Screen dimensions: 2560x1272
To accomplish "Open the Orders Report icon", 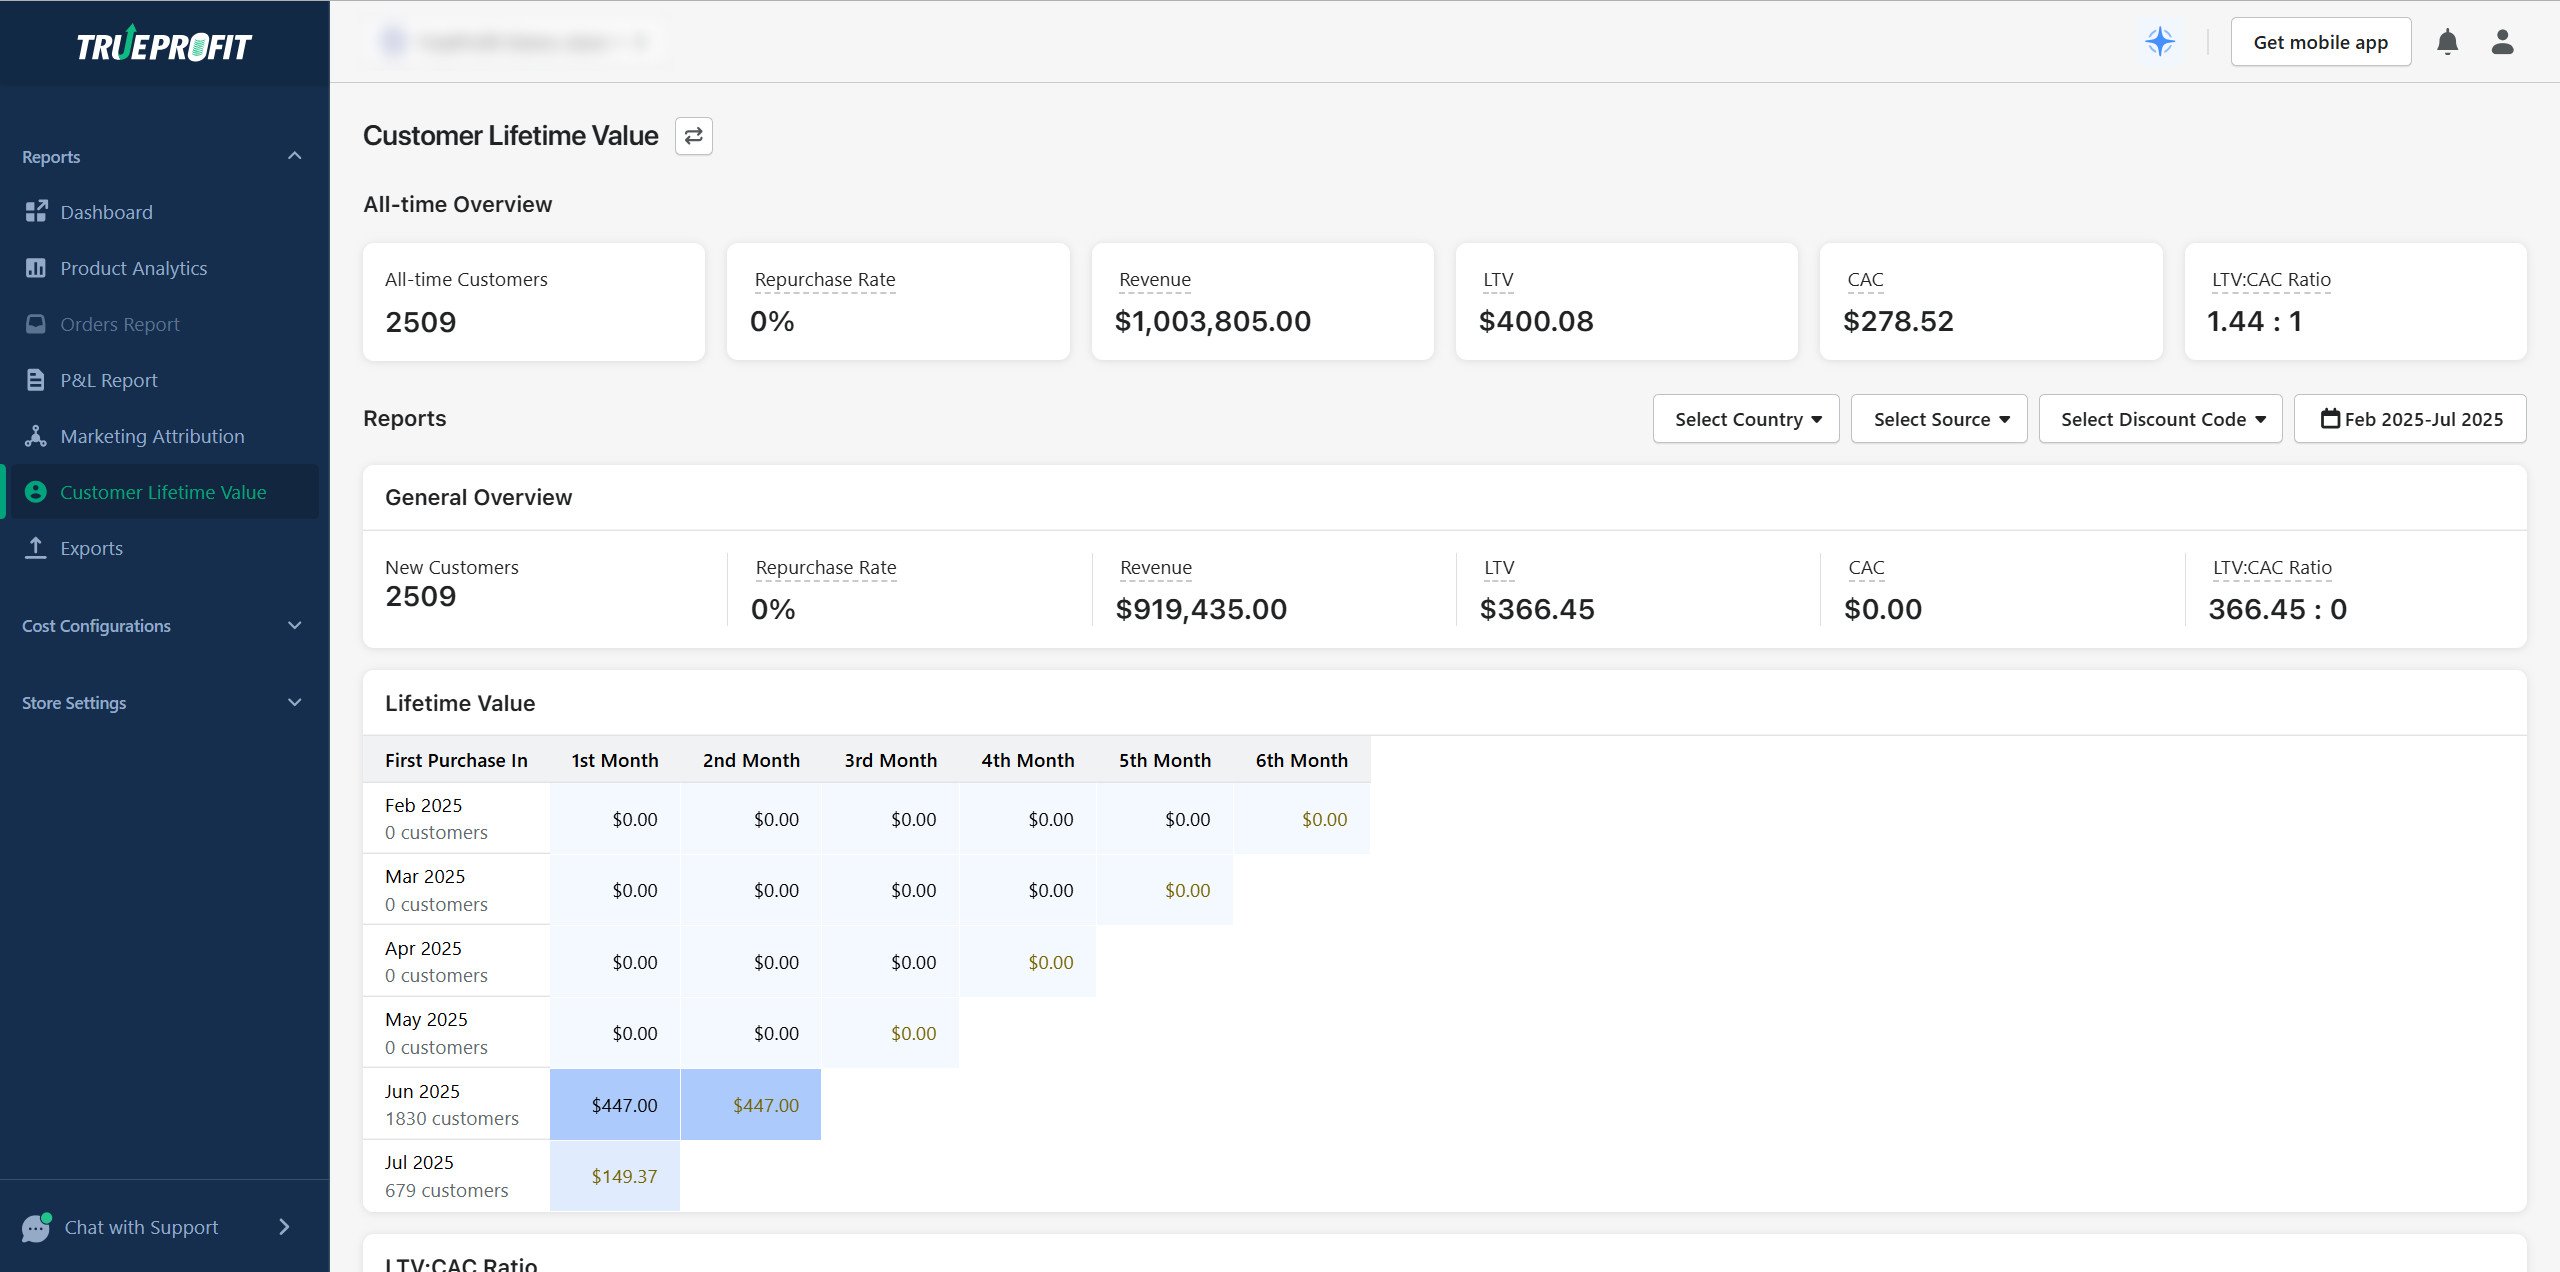I will [x=36, y=323].
